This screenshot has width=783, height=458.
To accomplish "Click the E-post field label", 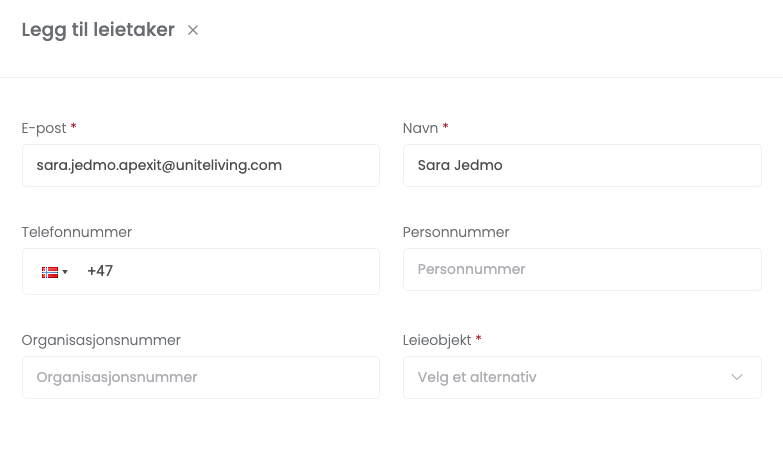I will (44, 128).
